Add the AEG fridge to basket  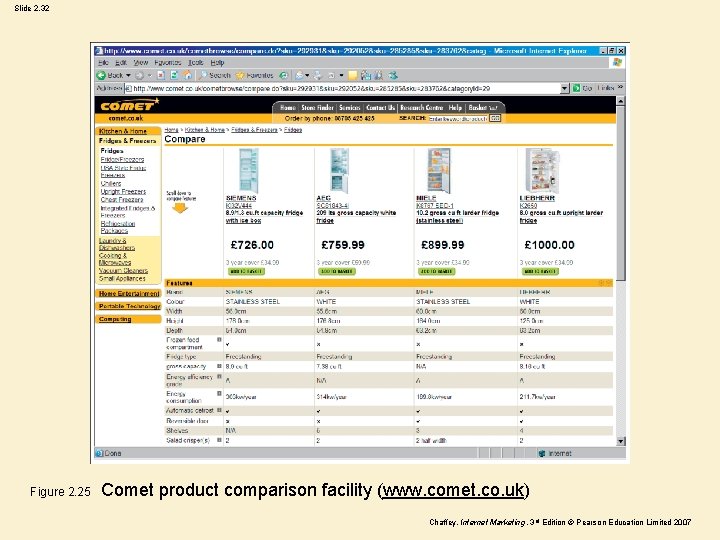coord(337,271)
